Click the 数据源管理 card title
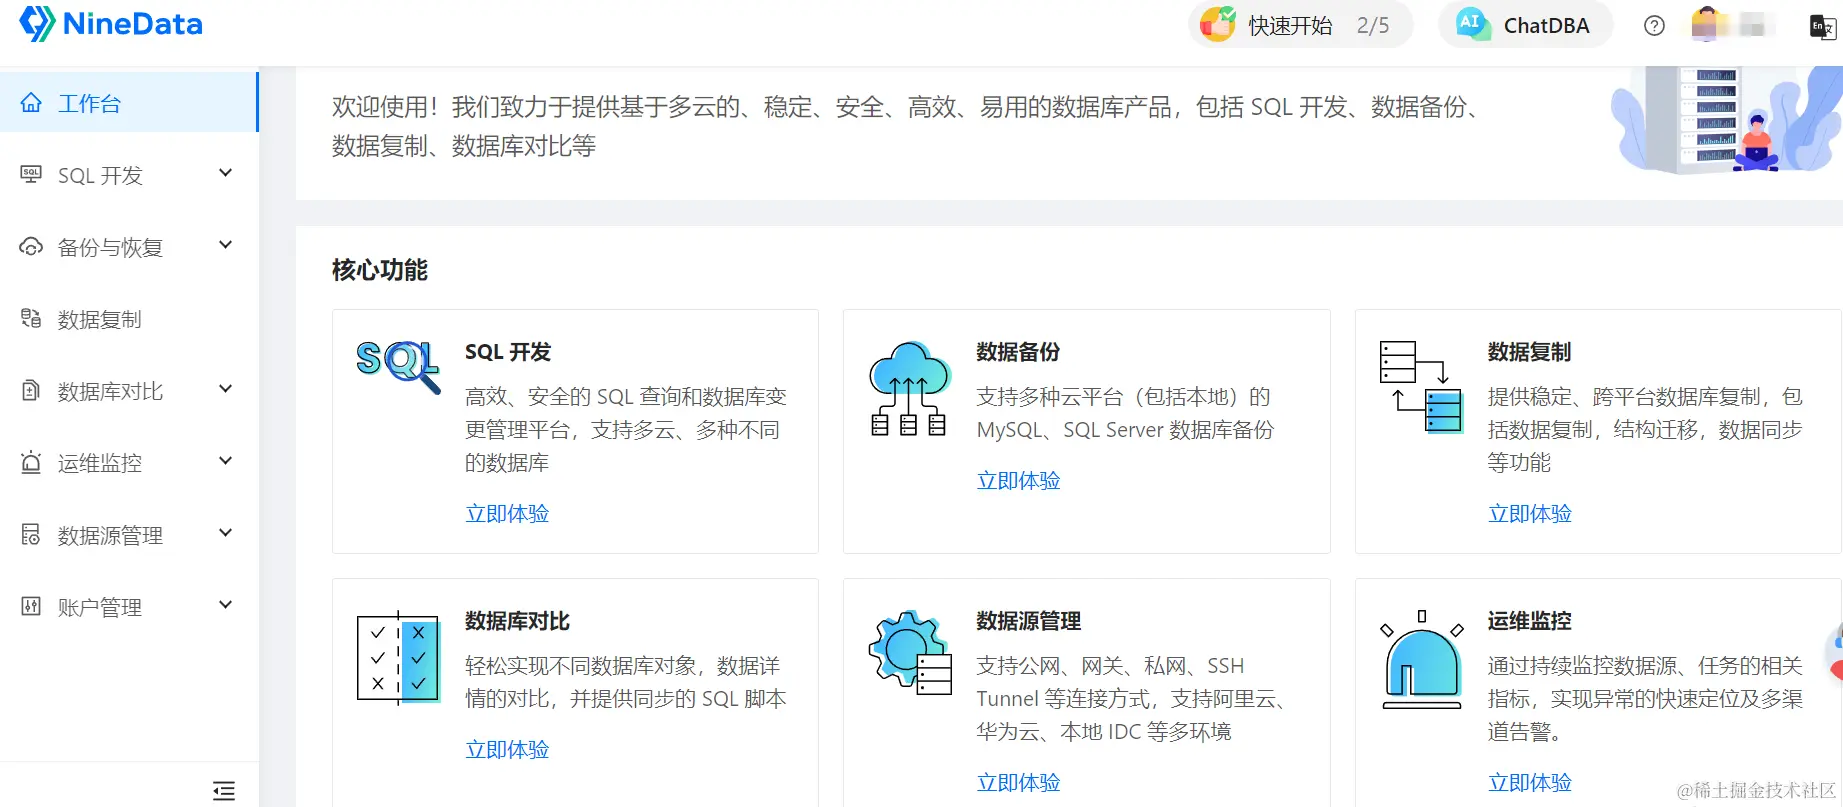1843x807 pixels. pos(1029,621)
